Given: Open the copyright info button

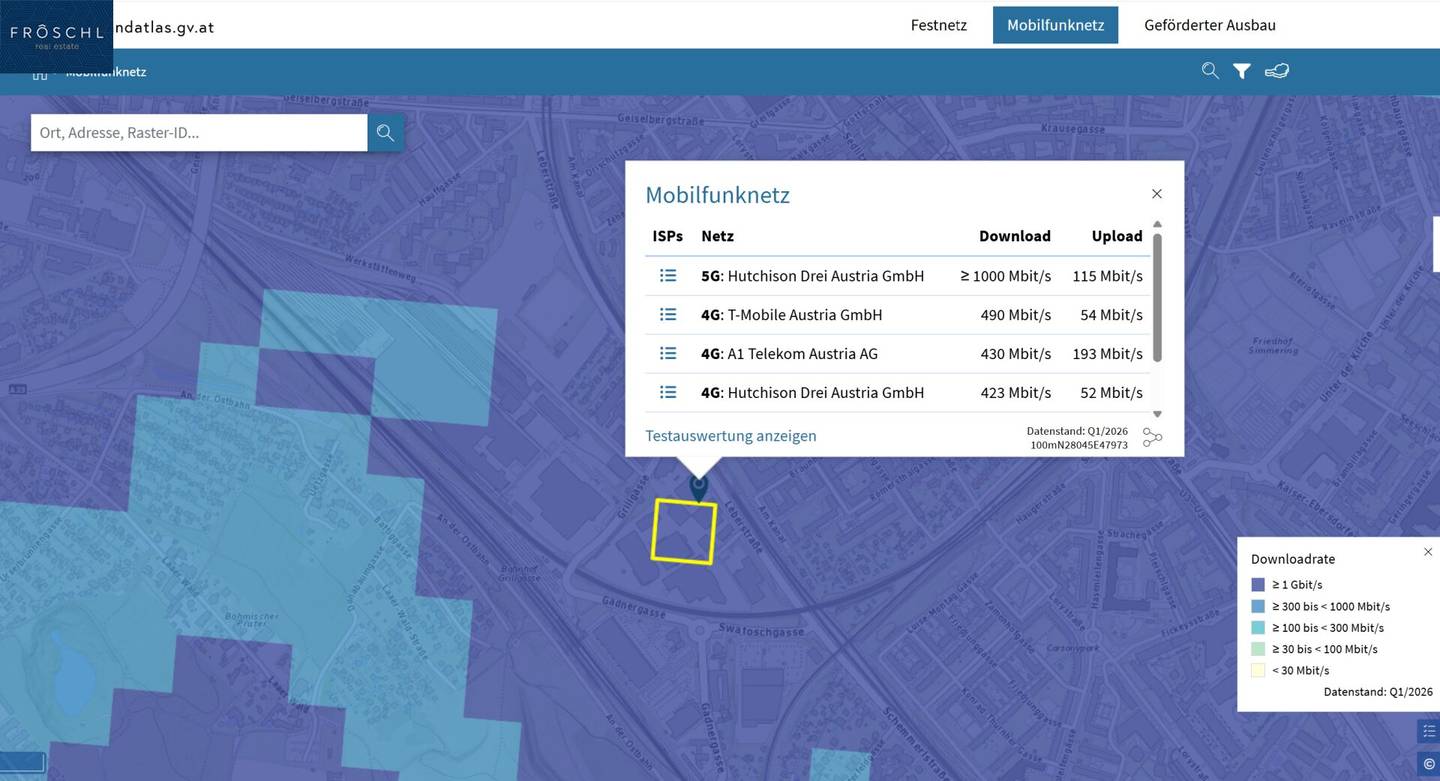Looking at the screenshot, I should pyautogui.click(x=1429, y=764).
